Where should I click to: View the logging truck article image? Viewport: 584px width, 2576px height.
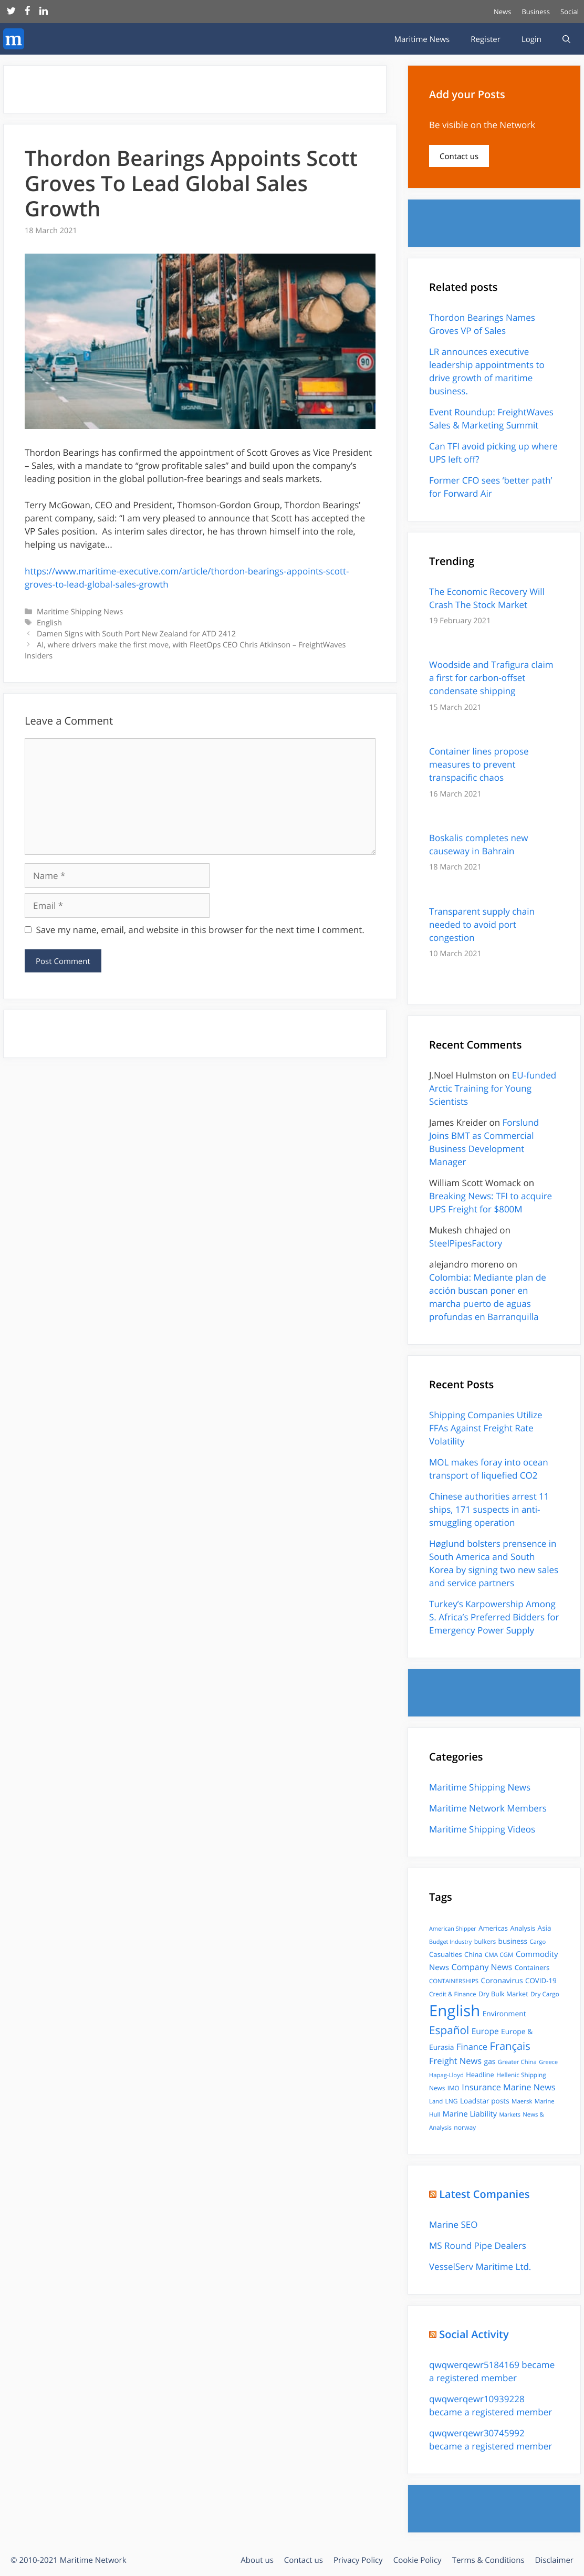(200, 341)
